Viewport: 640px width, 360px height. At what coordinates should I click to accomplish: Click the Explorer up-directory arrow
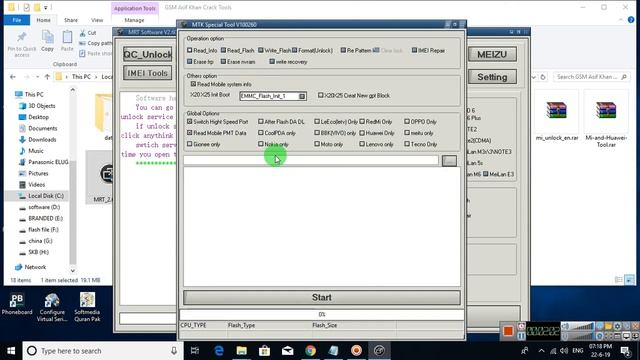click(x=47, y=77)
